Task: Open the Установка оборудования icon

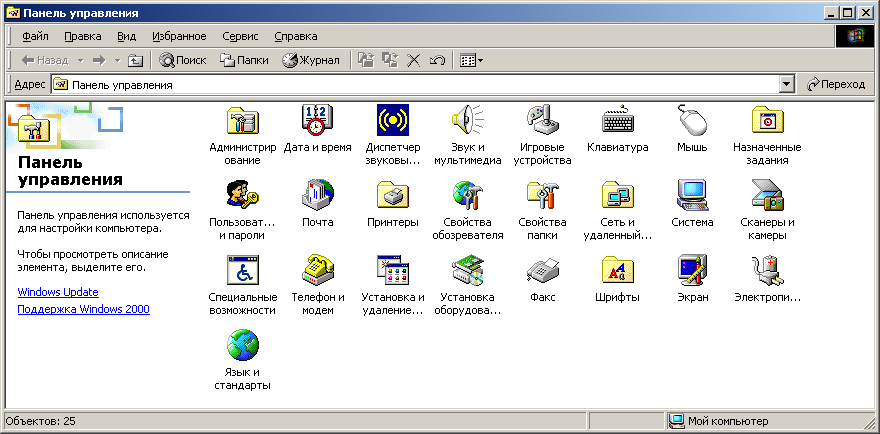Action: tap(468, 270)
